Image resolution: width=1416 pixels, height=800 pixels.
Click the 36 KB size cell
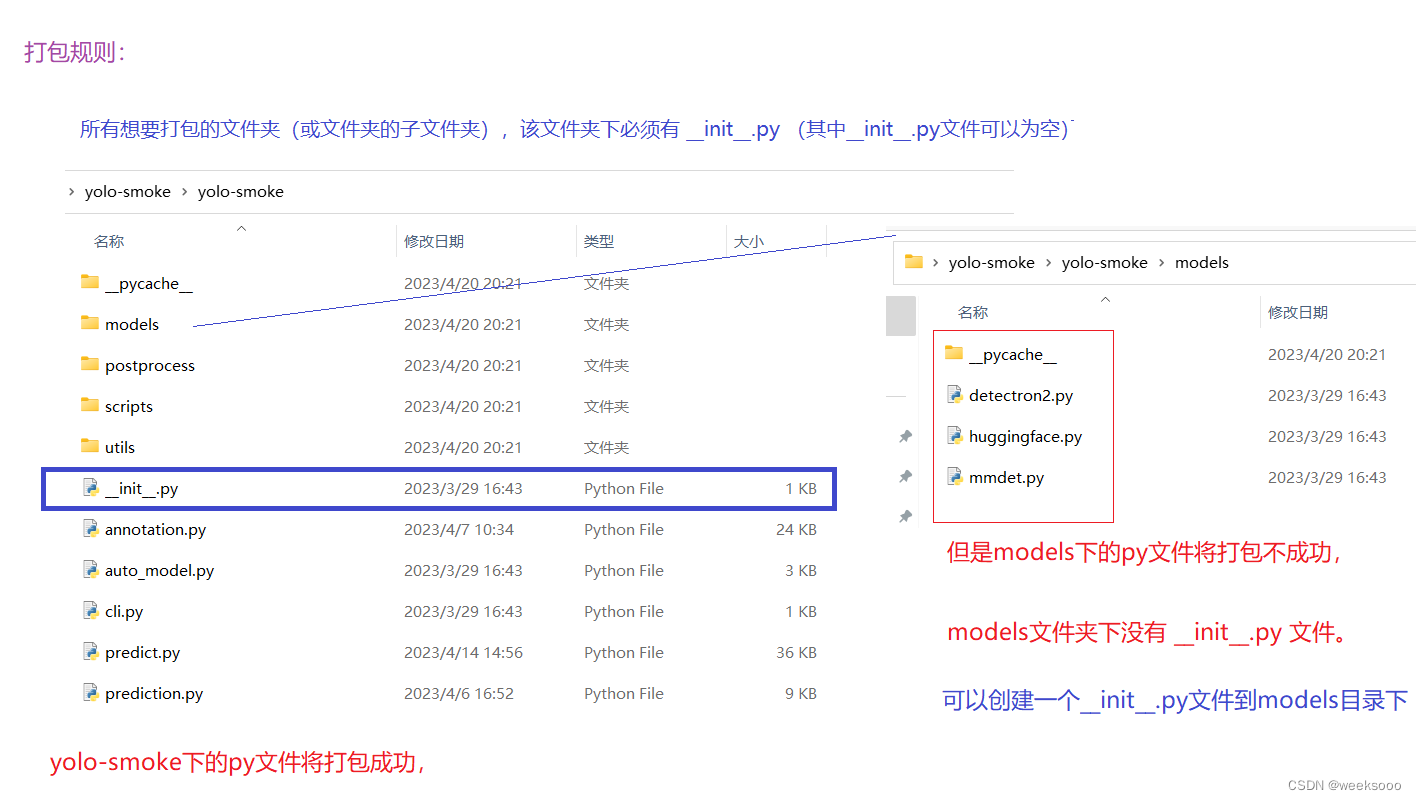pos(796,652)
